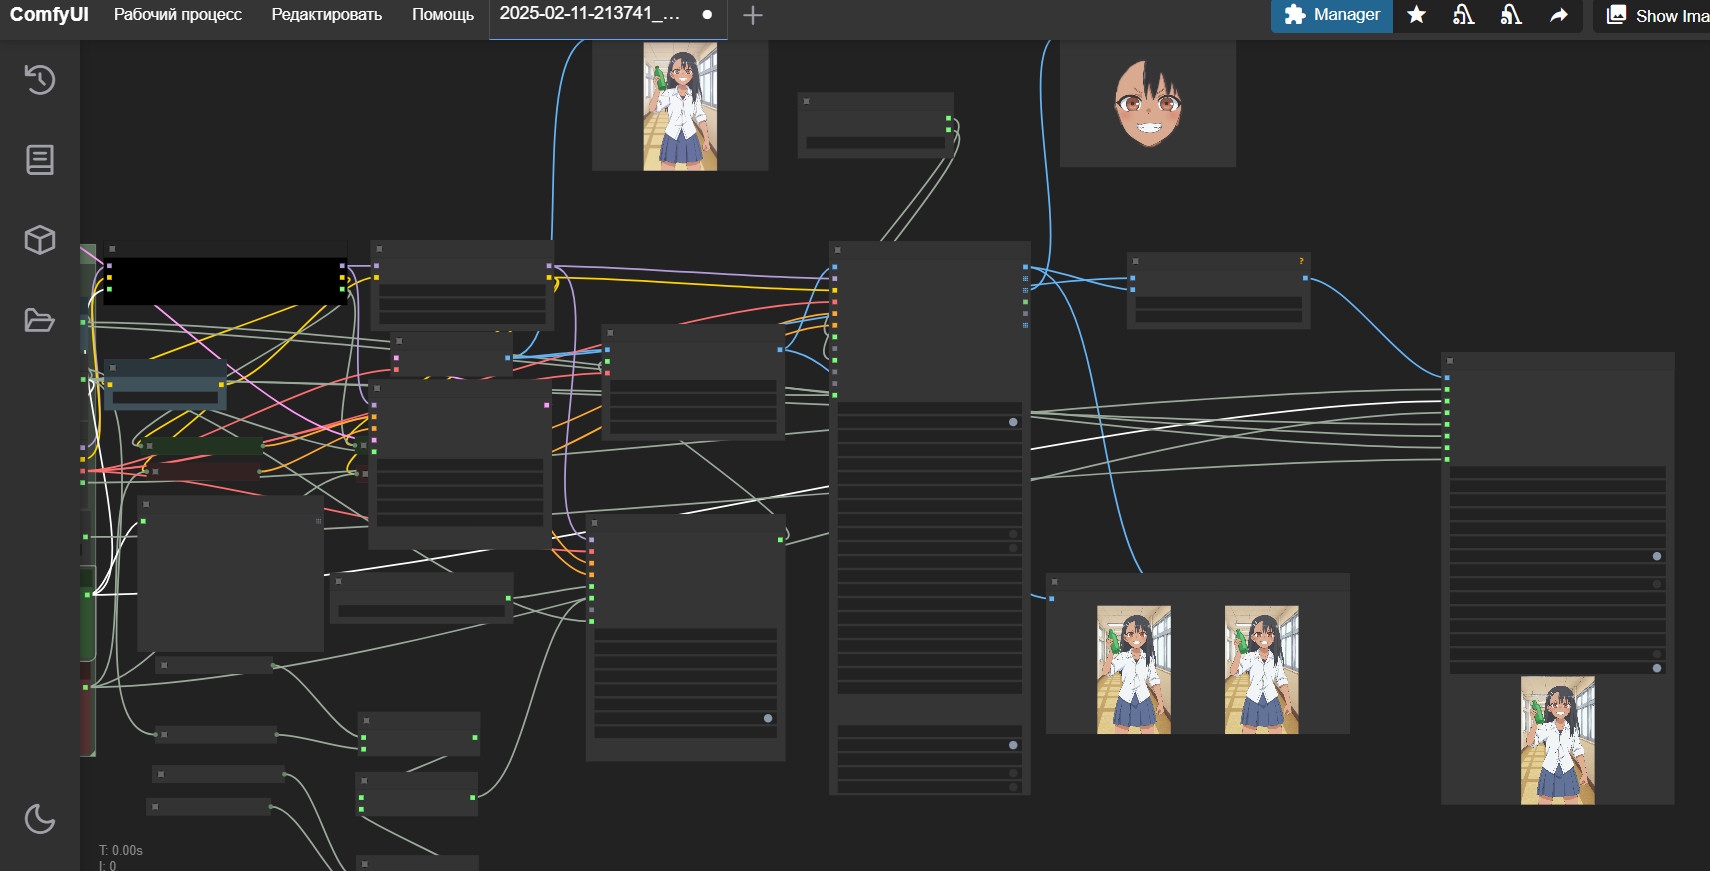1710x871 pixels.
Task: Click the orange question mark badge on a node
Action: coord(1301,261)
